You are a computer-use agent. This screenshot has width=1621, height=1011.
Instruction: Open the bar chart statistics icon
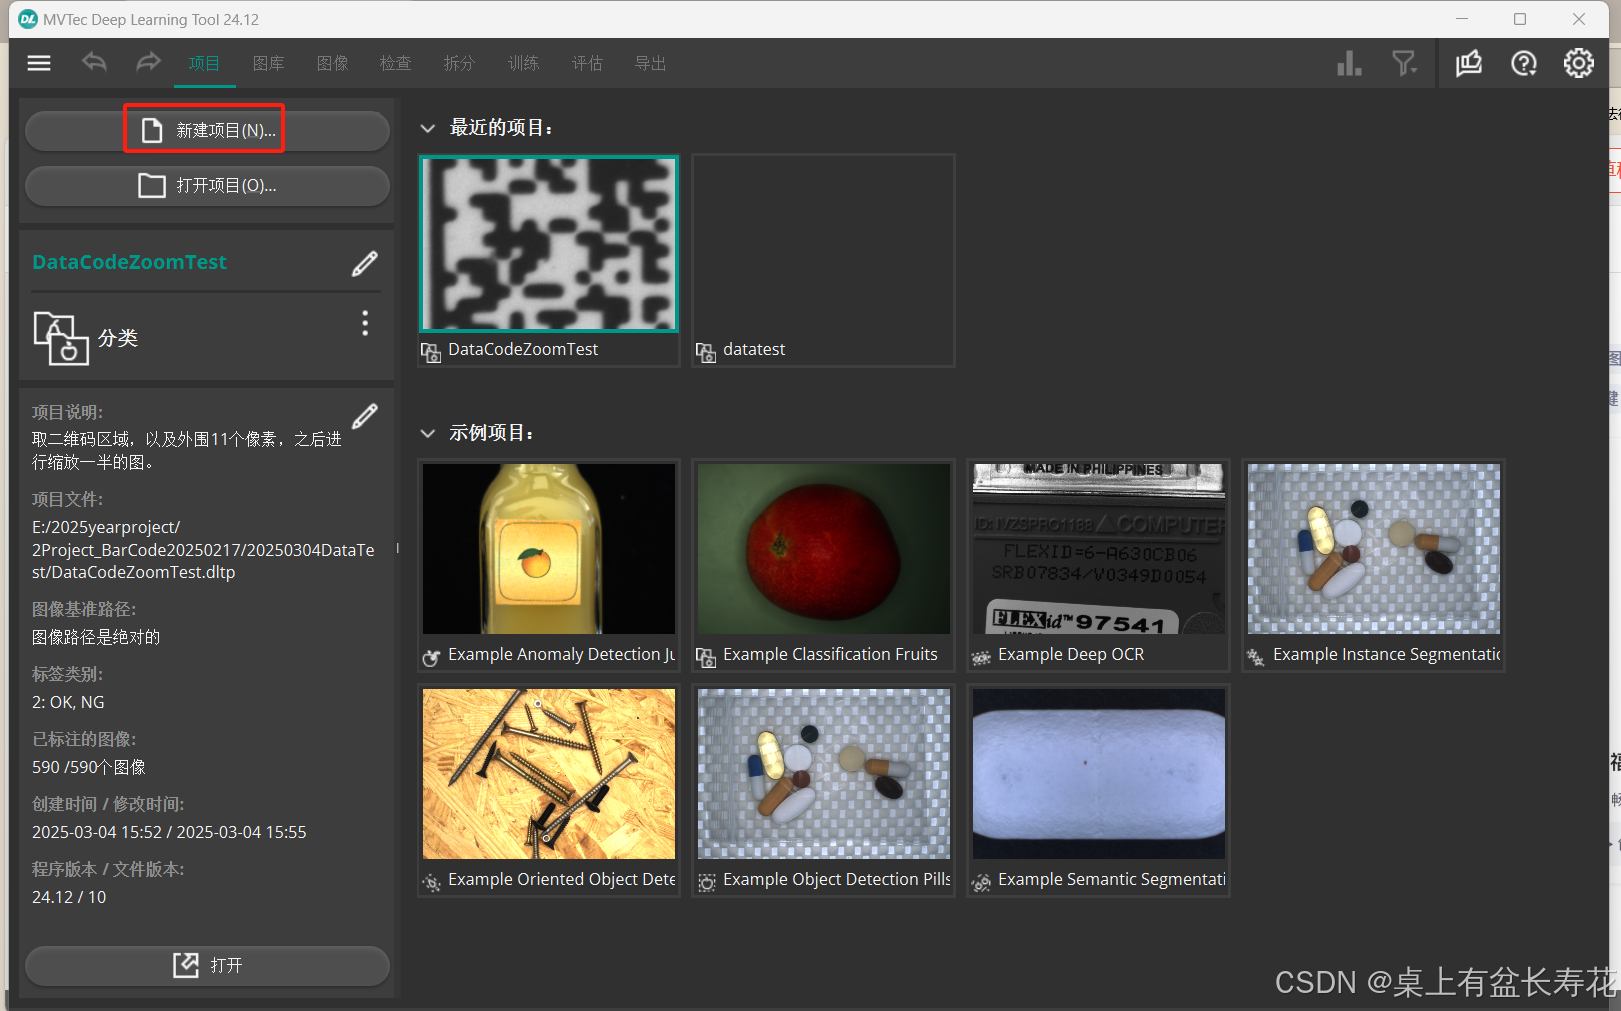click(x=1349, y=63)
